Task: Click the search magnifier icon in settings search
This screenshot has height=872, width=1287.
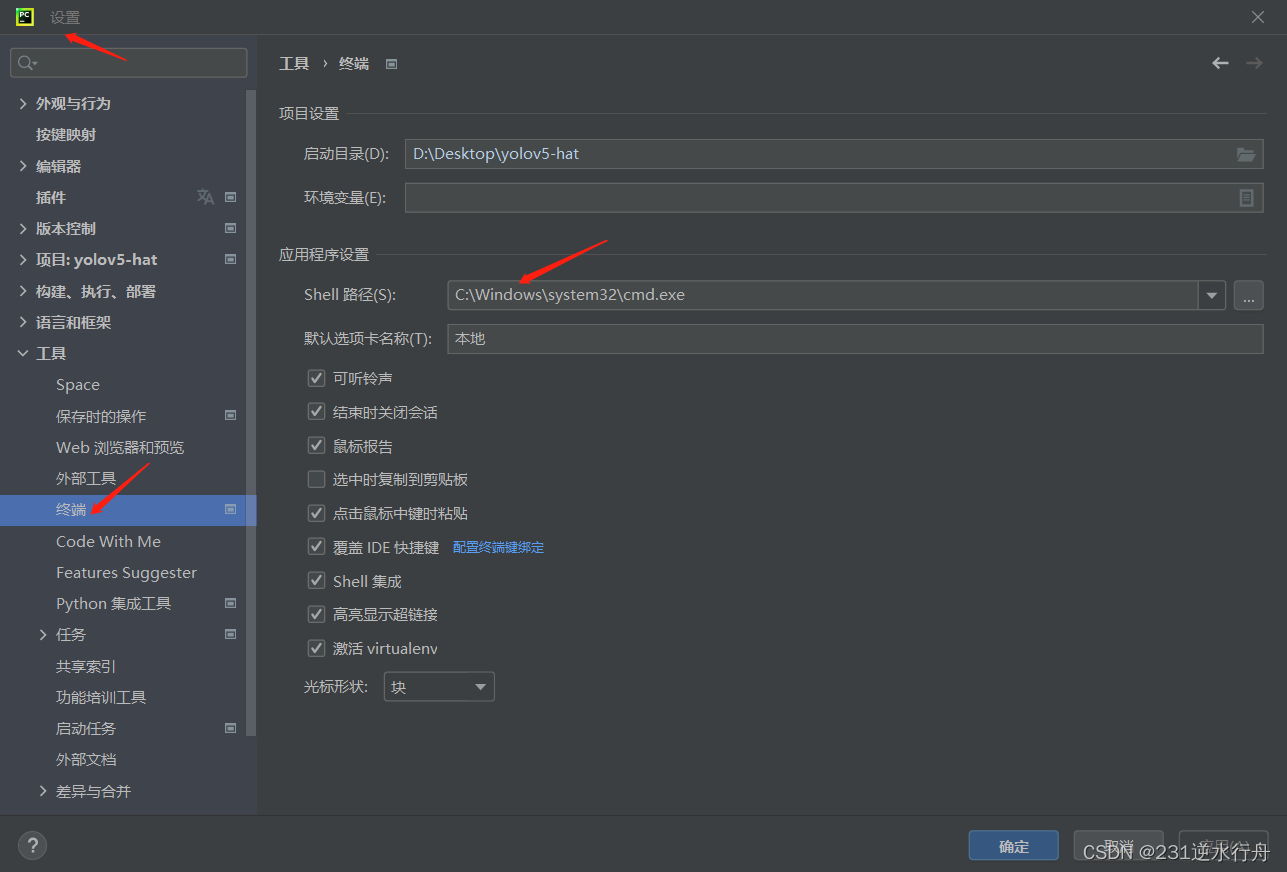Action: pyautogui.click(x=27, y=63)
